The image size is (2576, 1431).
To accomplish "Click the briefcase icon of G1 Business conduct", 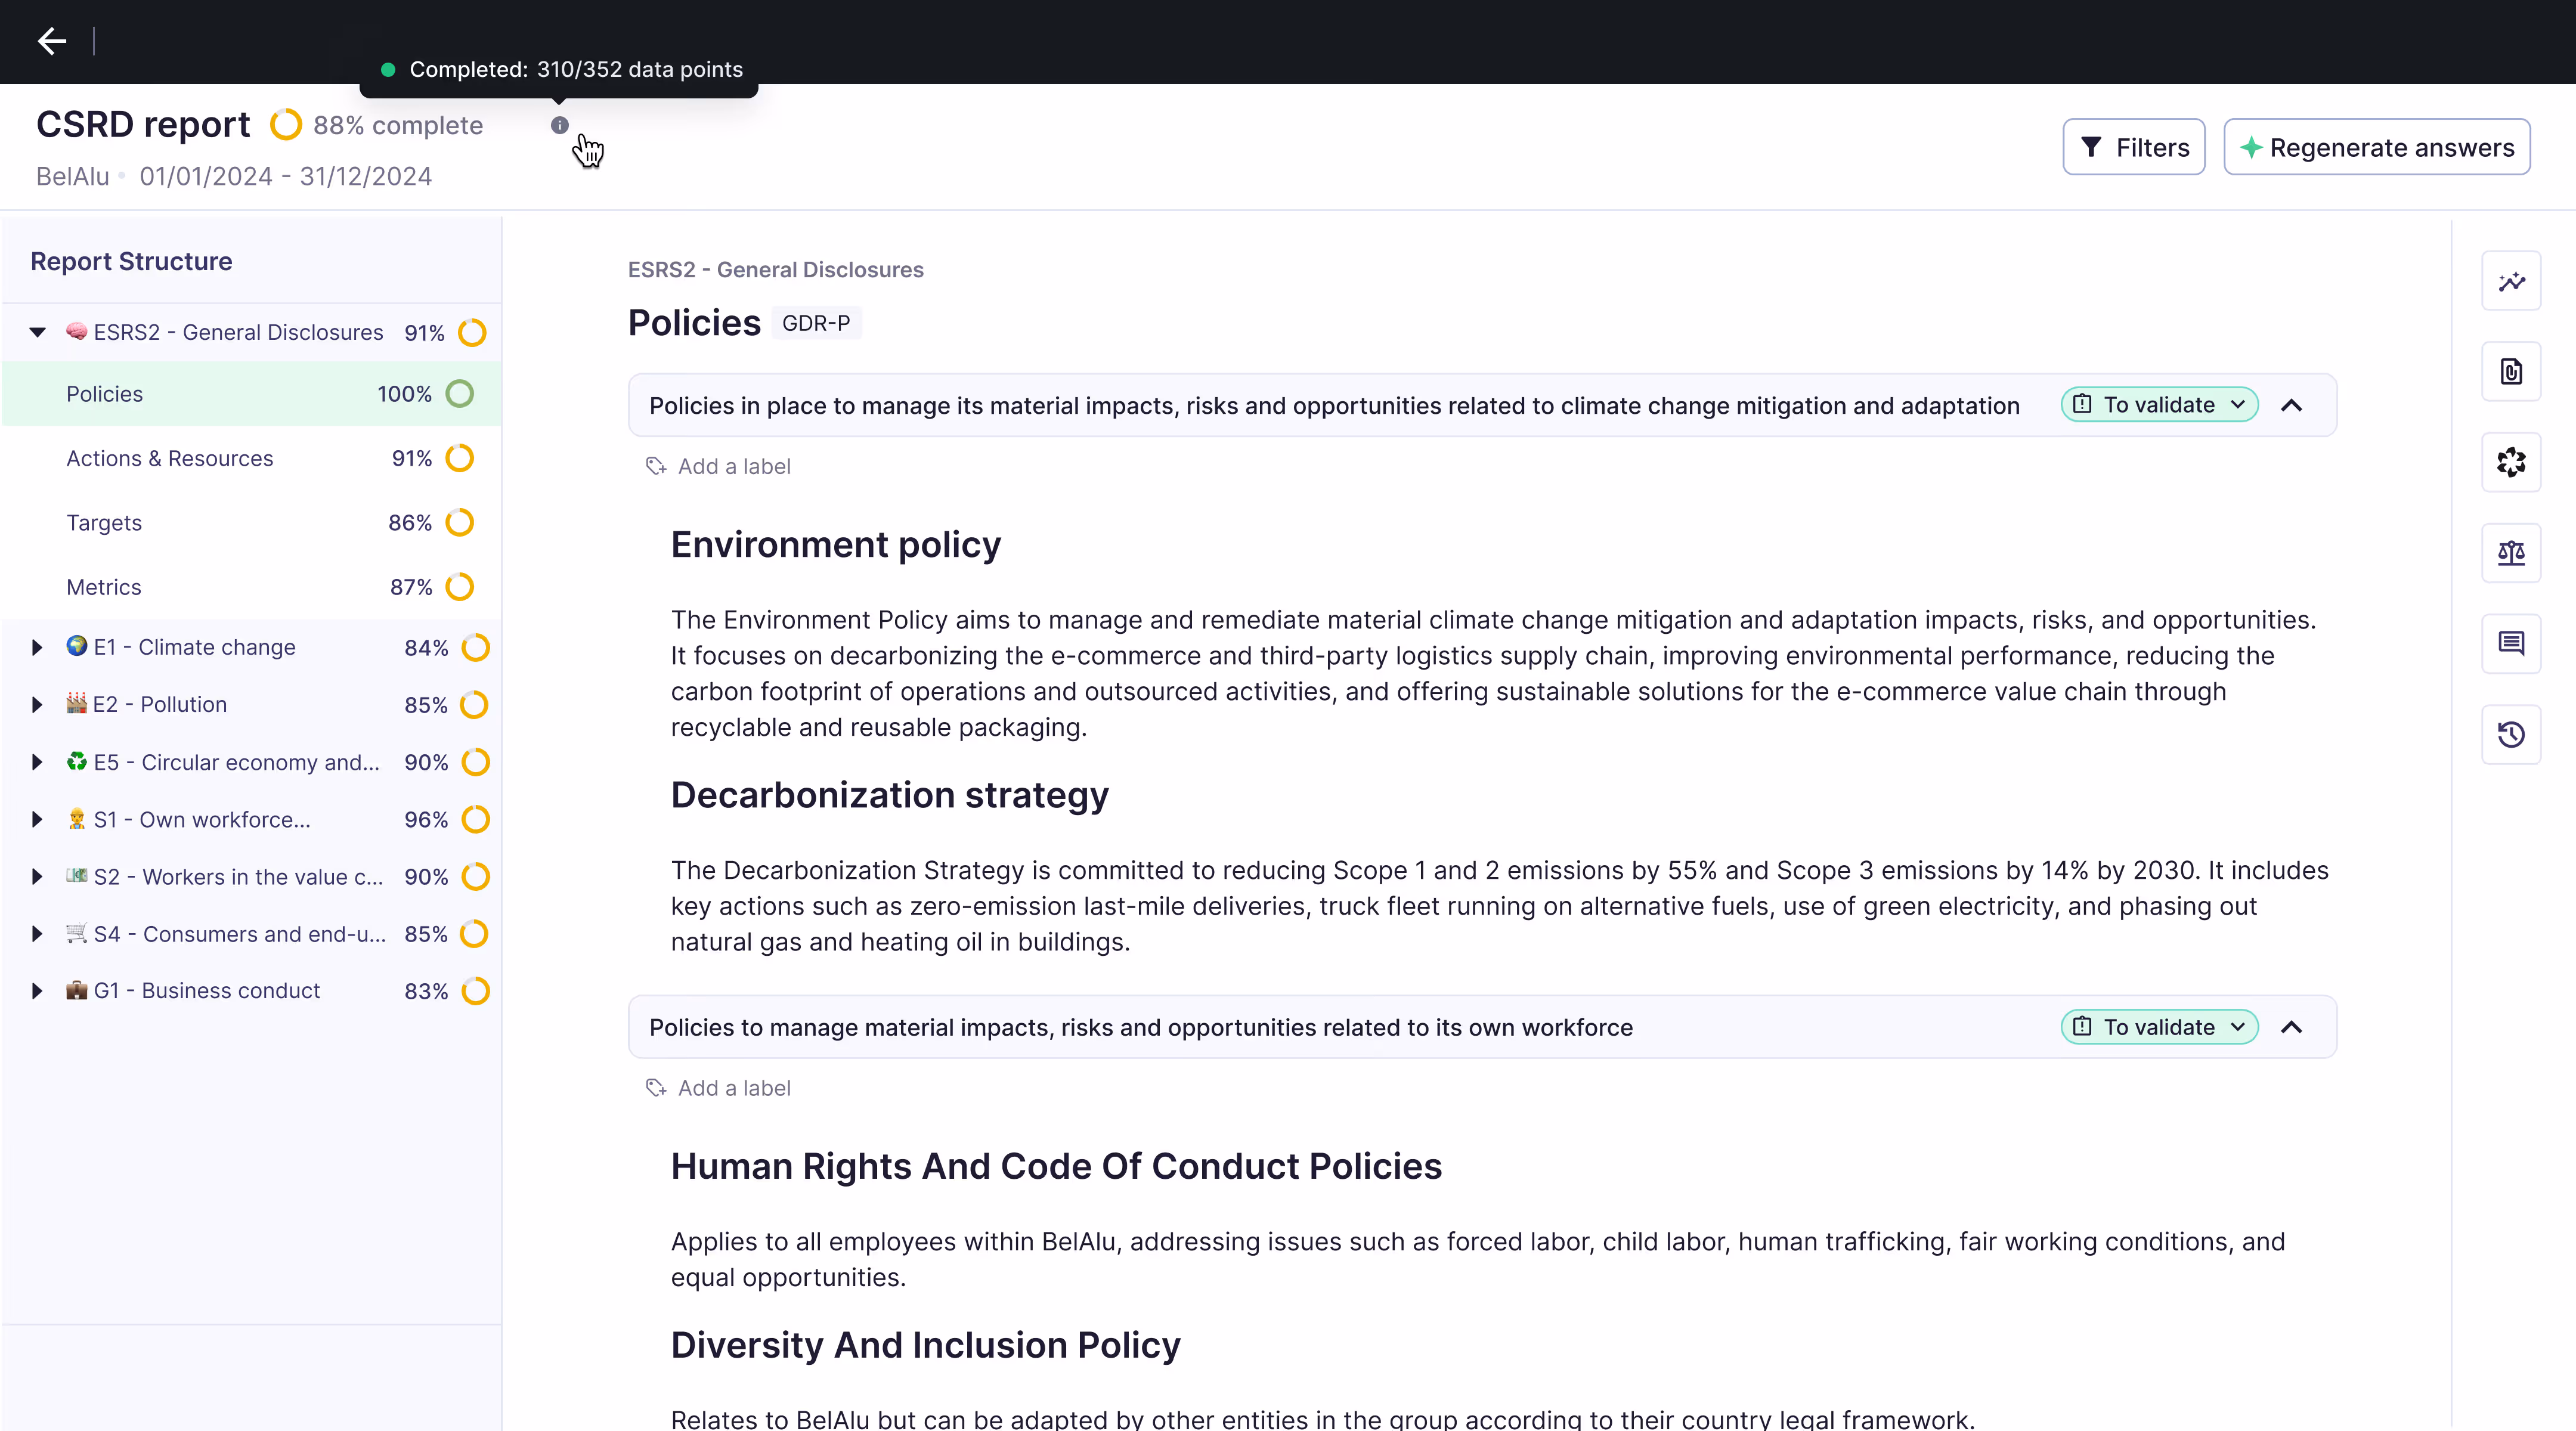I will point(76,990).
